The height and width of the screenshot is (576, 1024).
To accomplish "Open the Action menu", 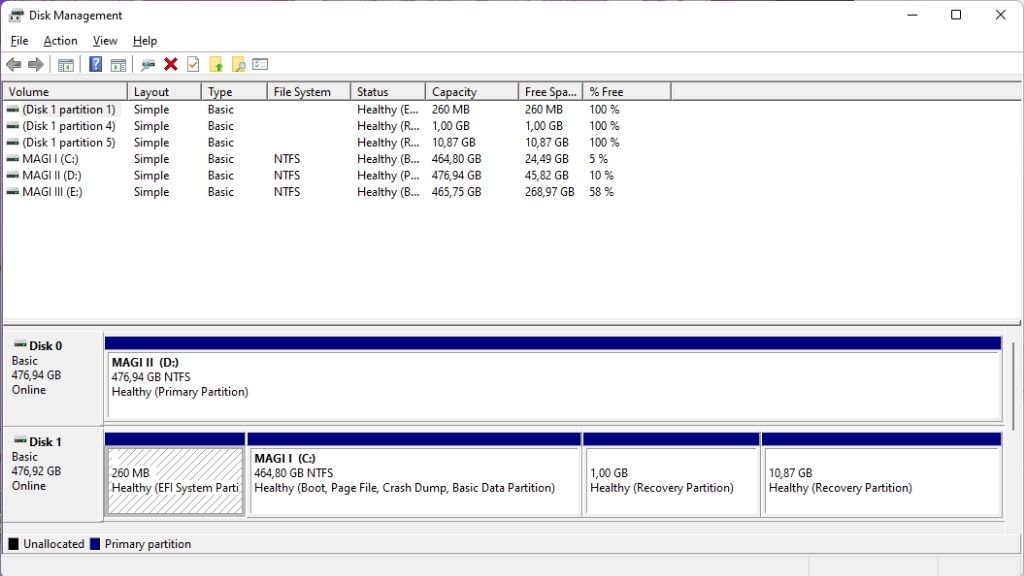I will click(x=60, y=40).
